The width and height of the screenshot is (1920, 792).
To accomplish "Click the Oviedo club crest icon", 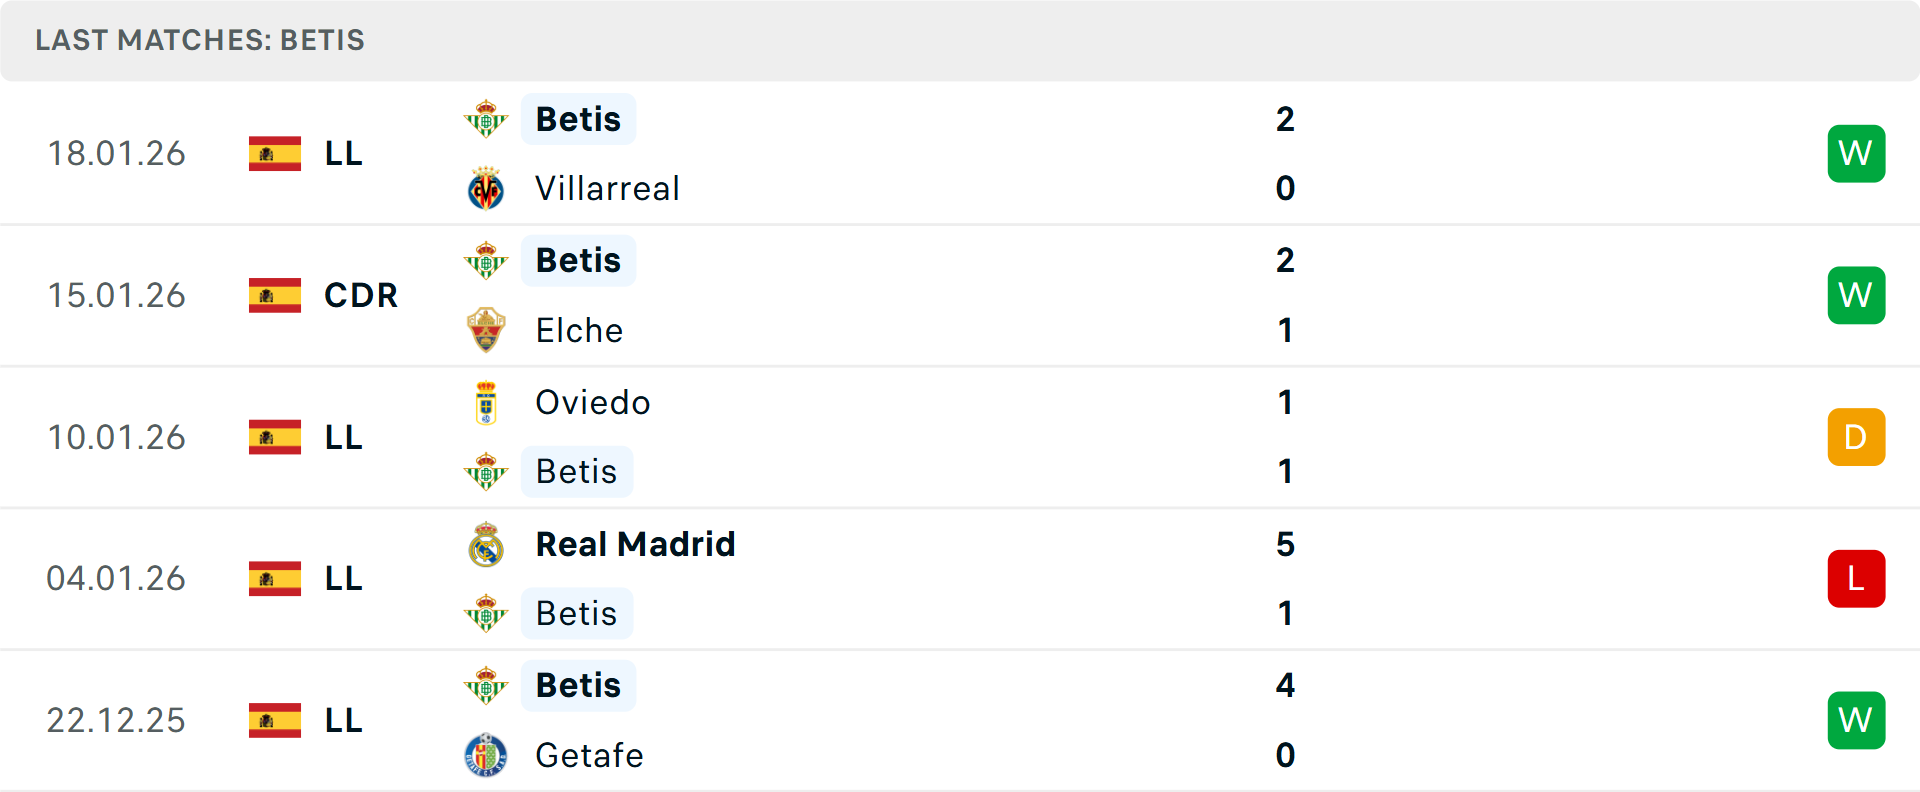I will coord(486,403).
